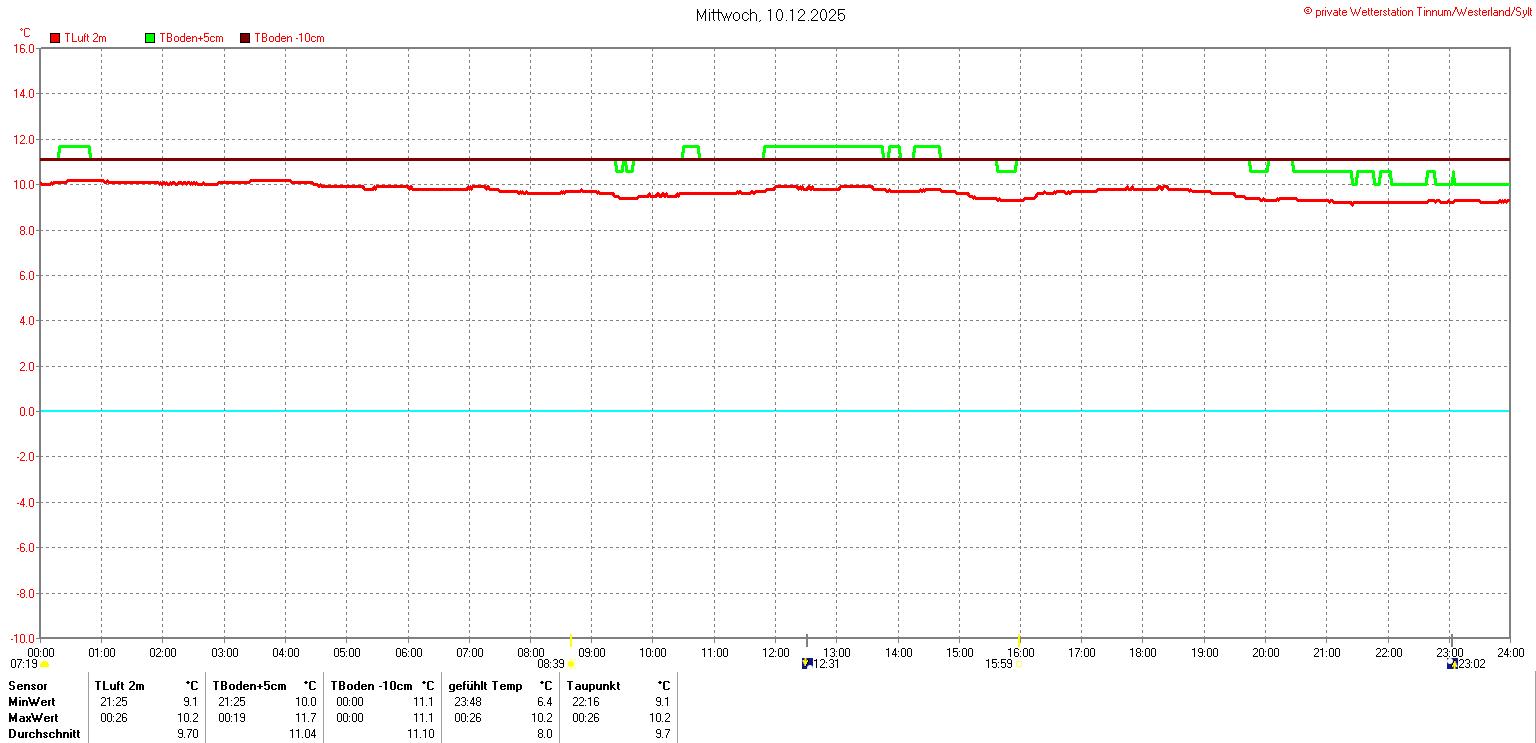Click the sun icon next to 07:19
The image size is (1536, 743).
(x=44, y=664)
